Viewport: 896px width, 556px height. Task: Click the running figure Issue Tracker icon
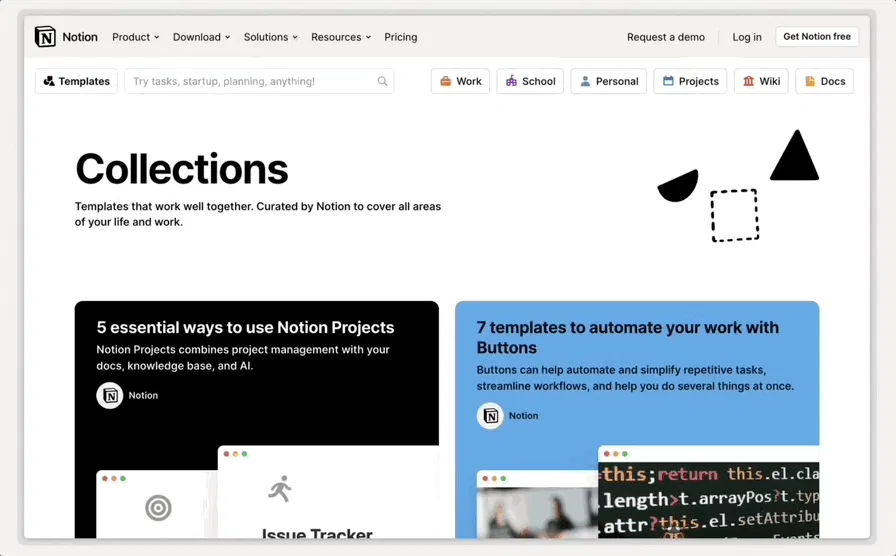point(280,489)
